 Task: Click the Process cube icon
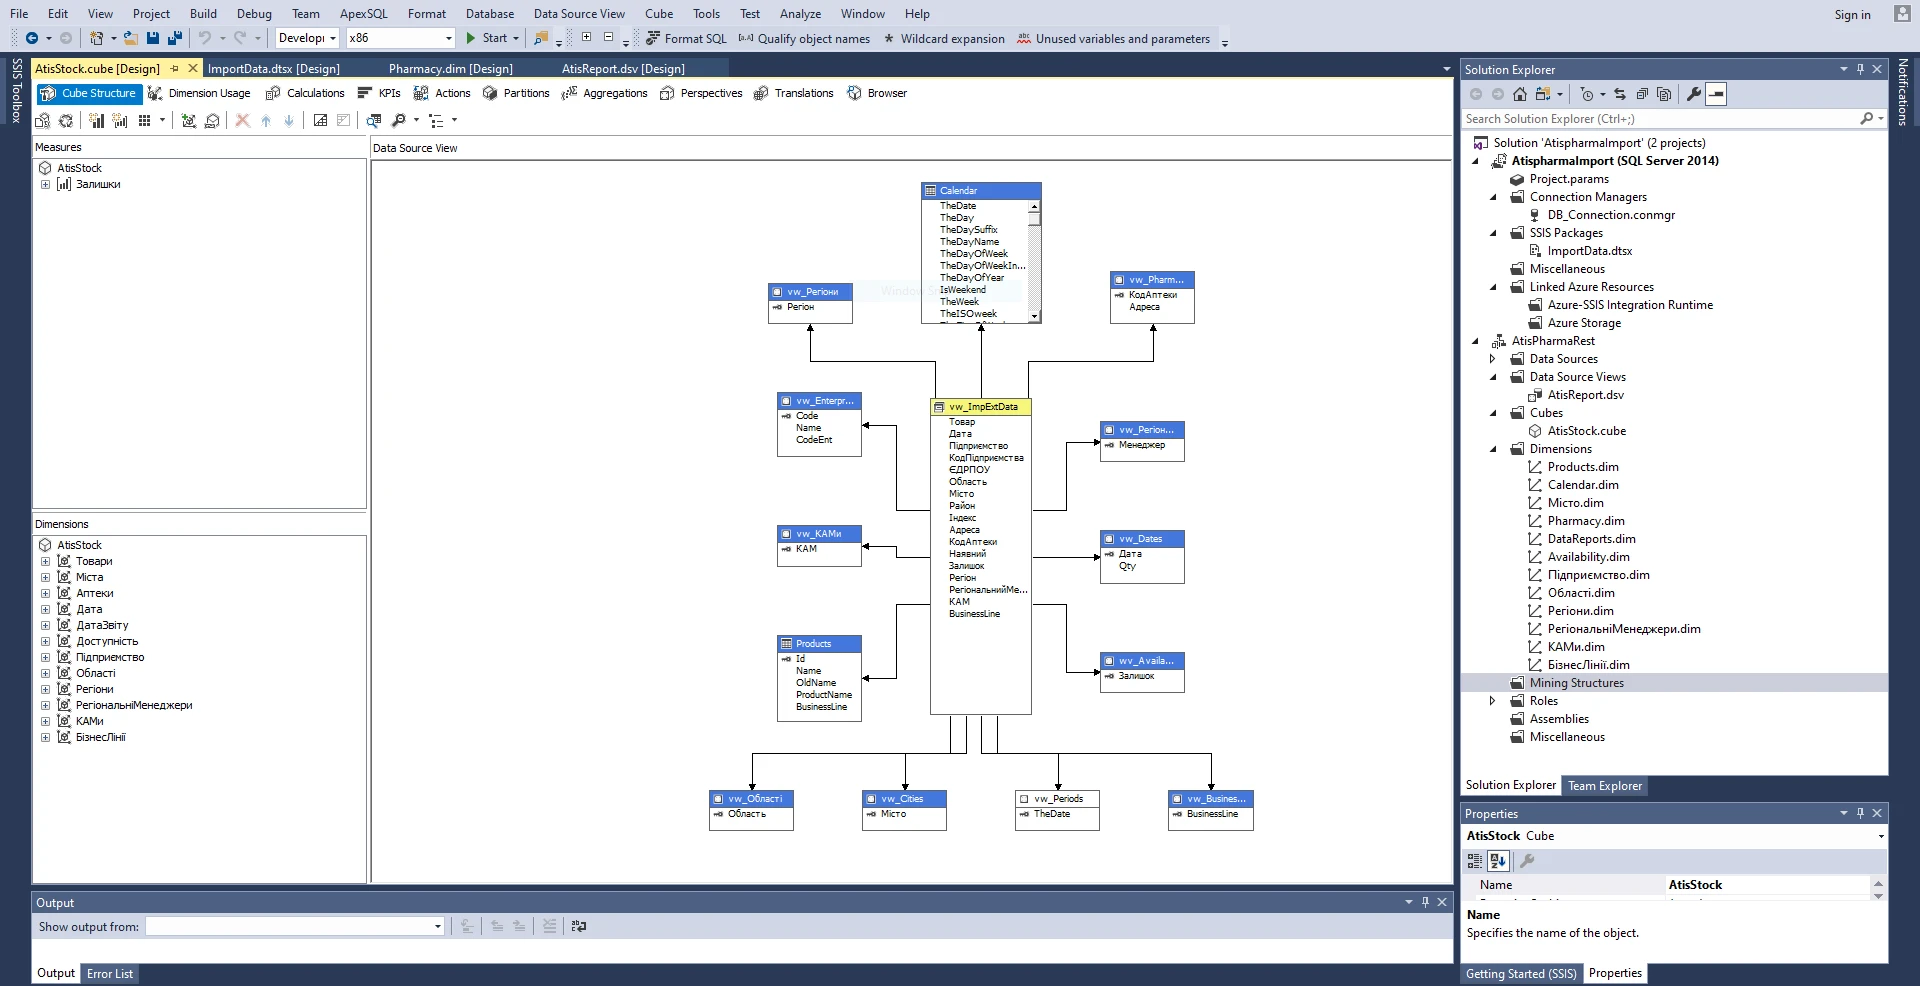[x=66, y=120]
